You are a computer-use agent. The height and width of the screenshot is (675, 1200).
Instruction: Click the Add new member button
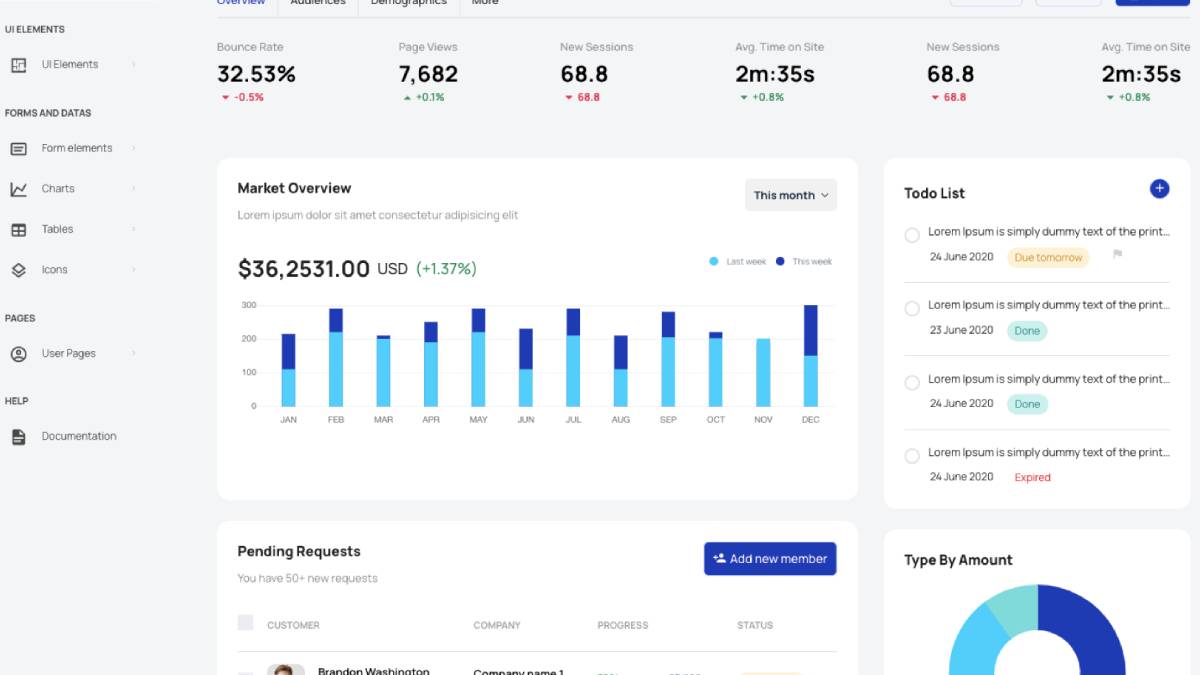770,559
